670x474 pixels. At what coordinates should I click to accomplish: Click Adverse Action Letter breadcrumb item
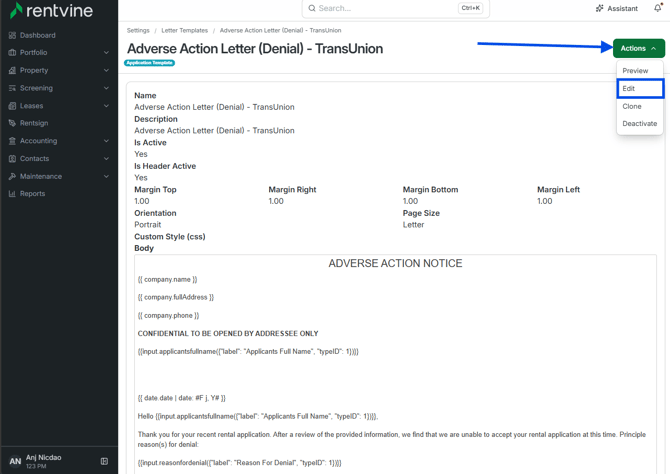point(280,30)
